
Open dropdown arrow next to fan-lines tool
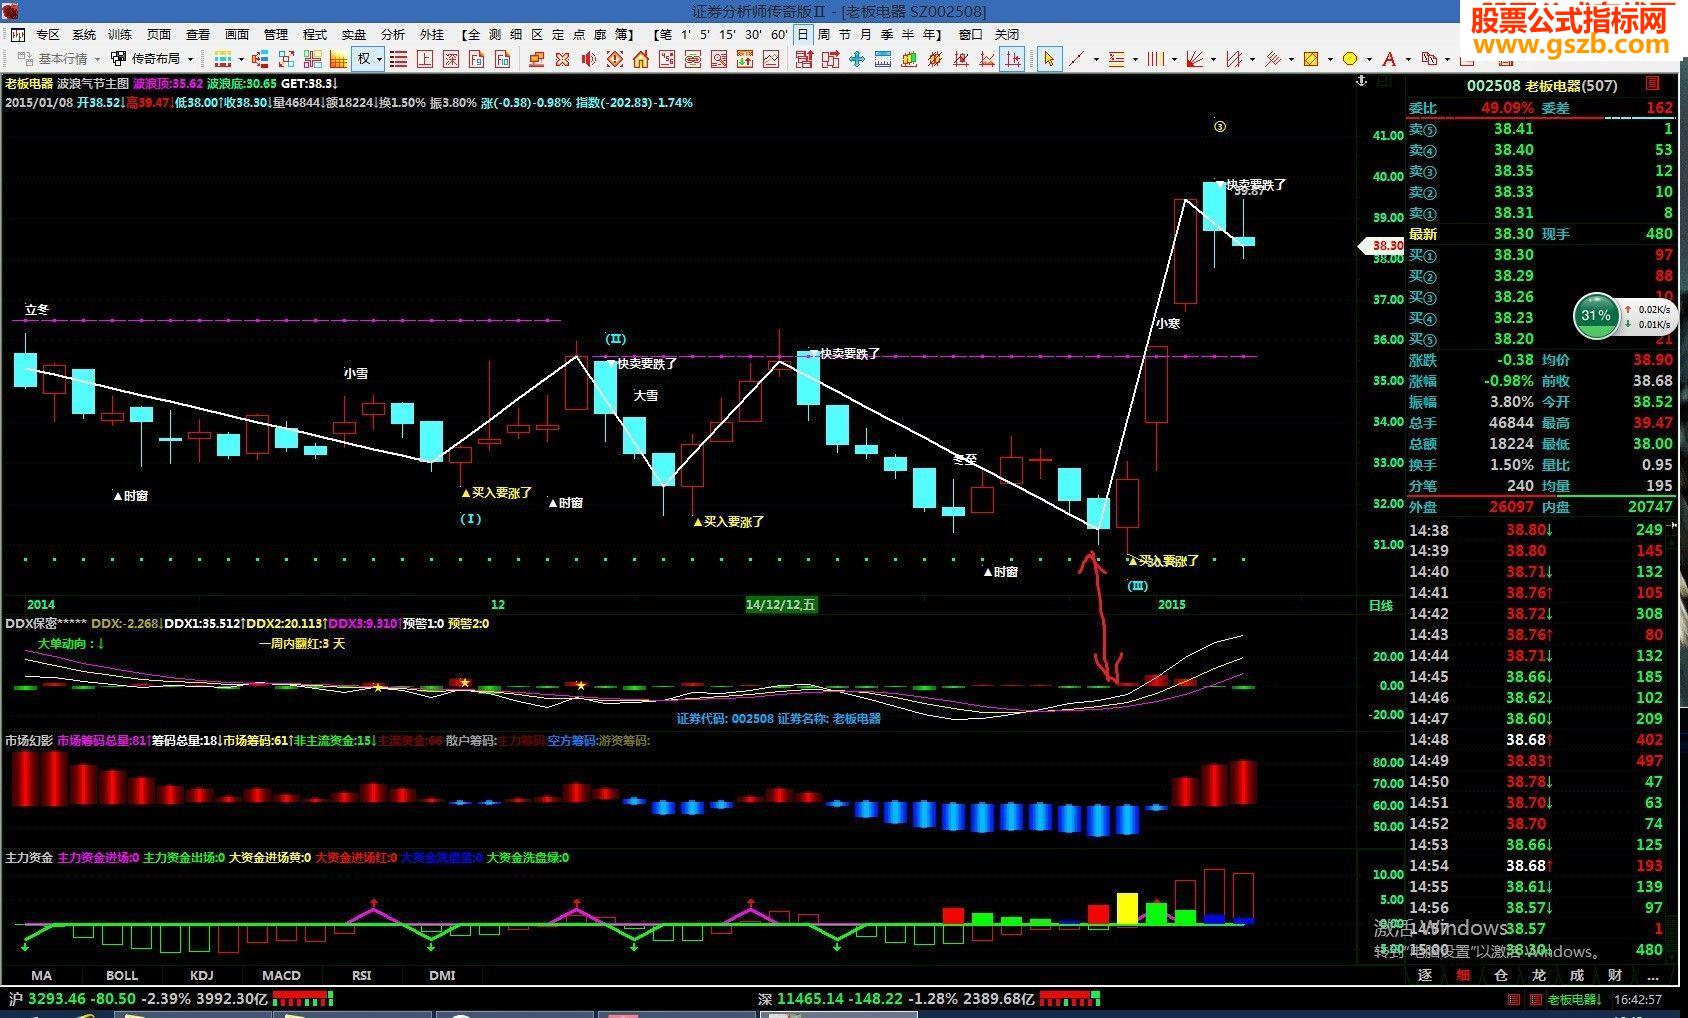[1213, 59]
